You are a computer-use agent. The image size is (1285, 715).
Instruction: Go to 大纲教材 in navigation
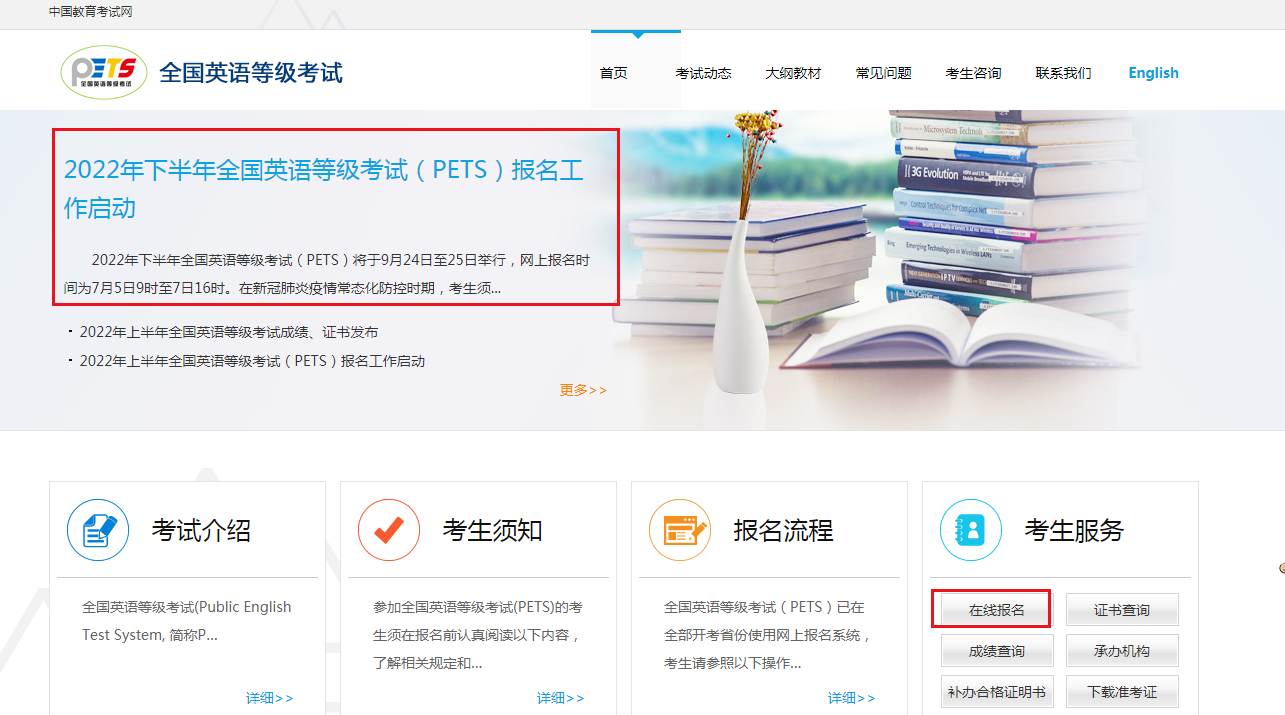click(793, 73)
